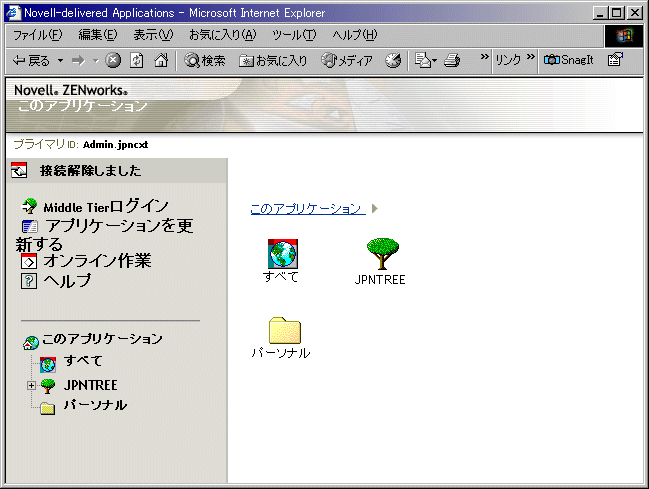The width and height of the screenshot is (649, 489).
Task: Select パーソナル in the sidebar tree
Action: click(x=94, y=406)
